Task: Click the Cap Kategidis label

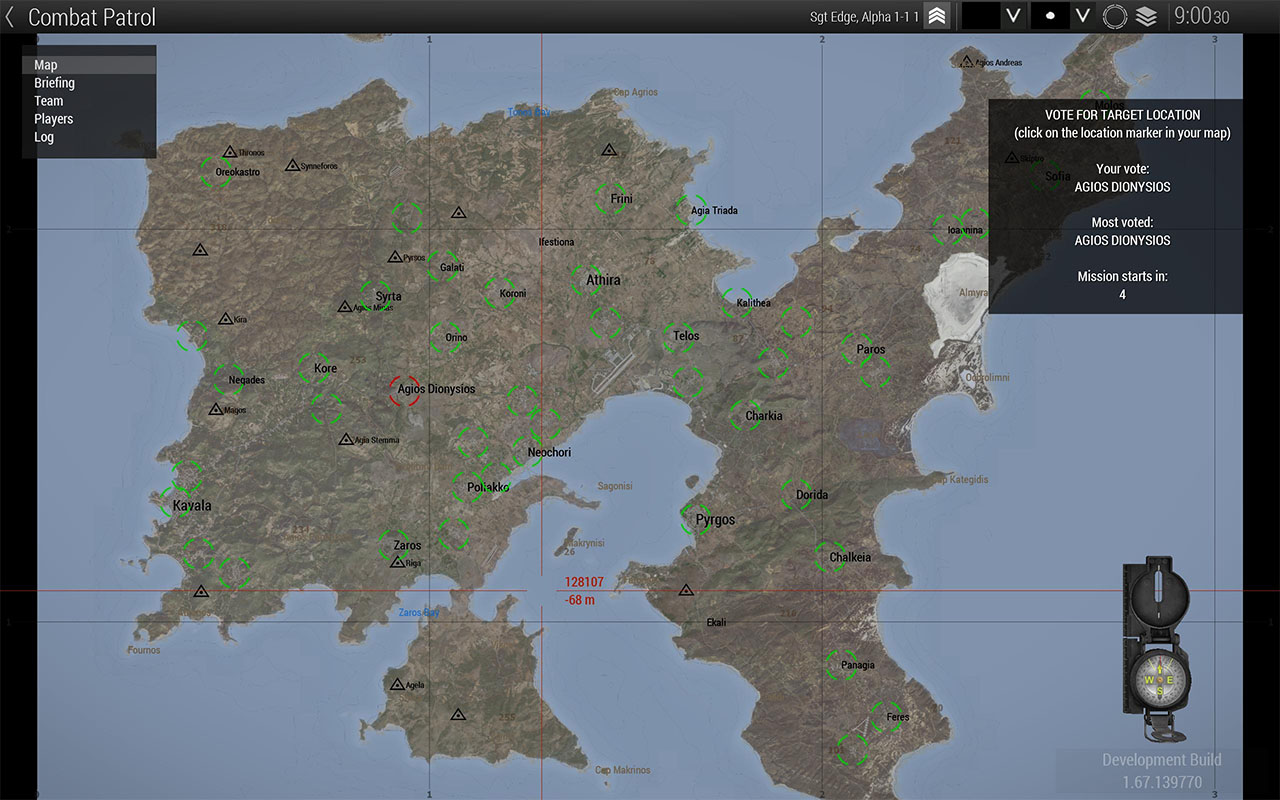Action: pyautogui.click(x=960, y=480)
